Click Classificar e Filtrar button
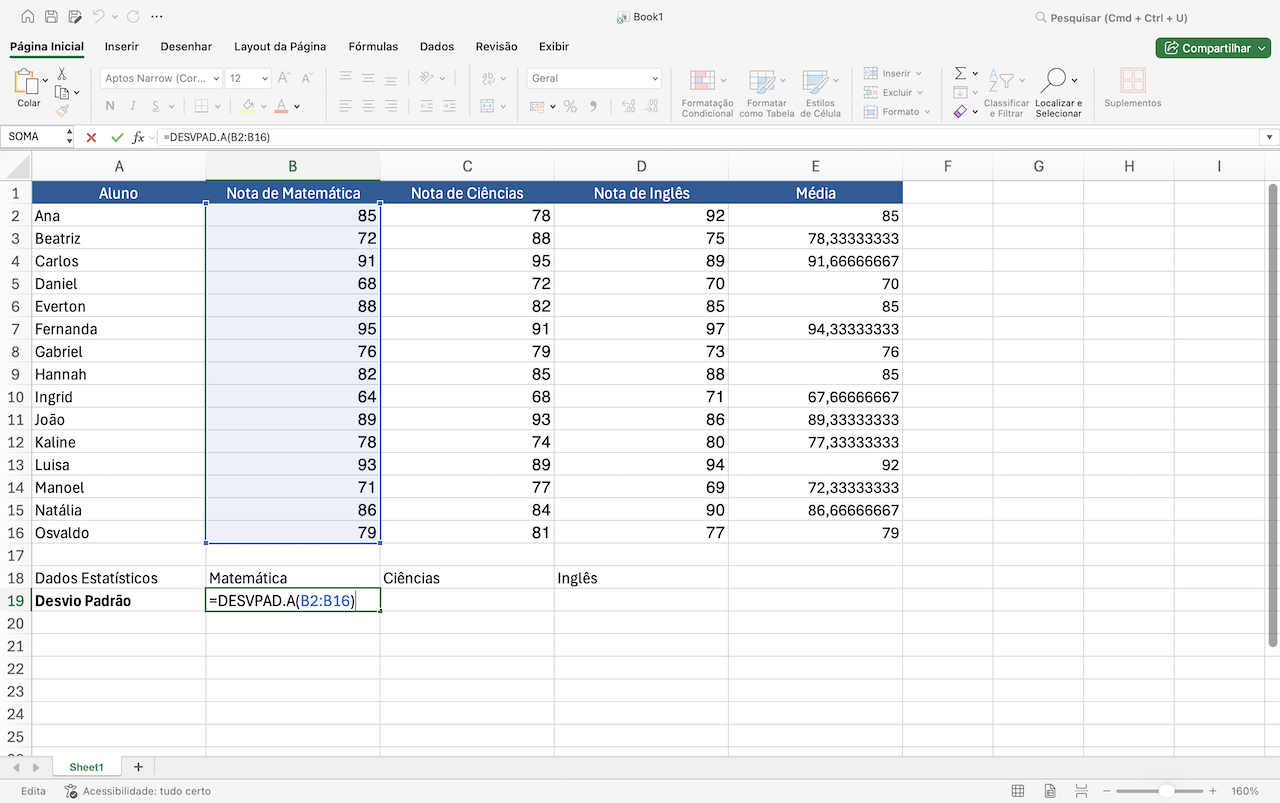The height and width of the screenshot is (803, 1280). coord(1006,94)
